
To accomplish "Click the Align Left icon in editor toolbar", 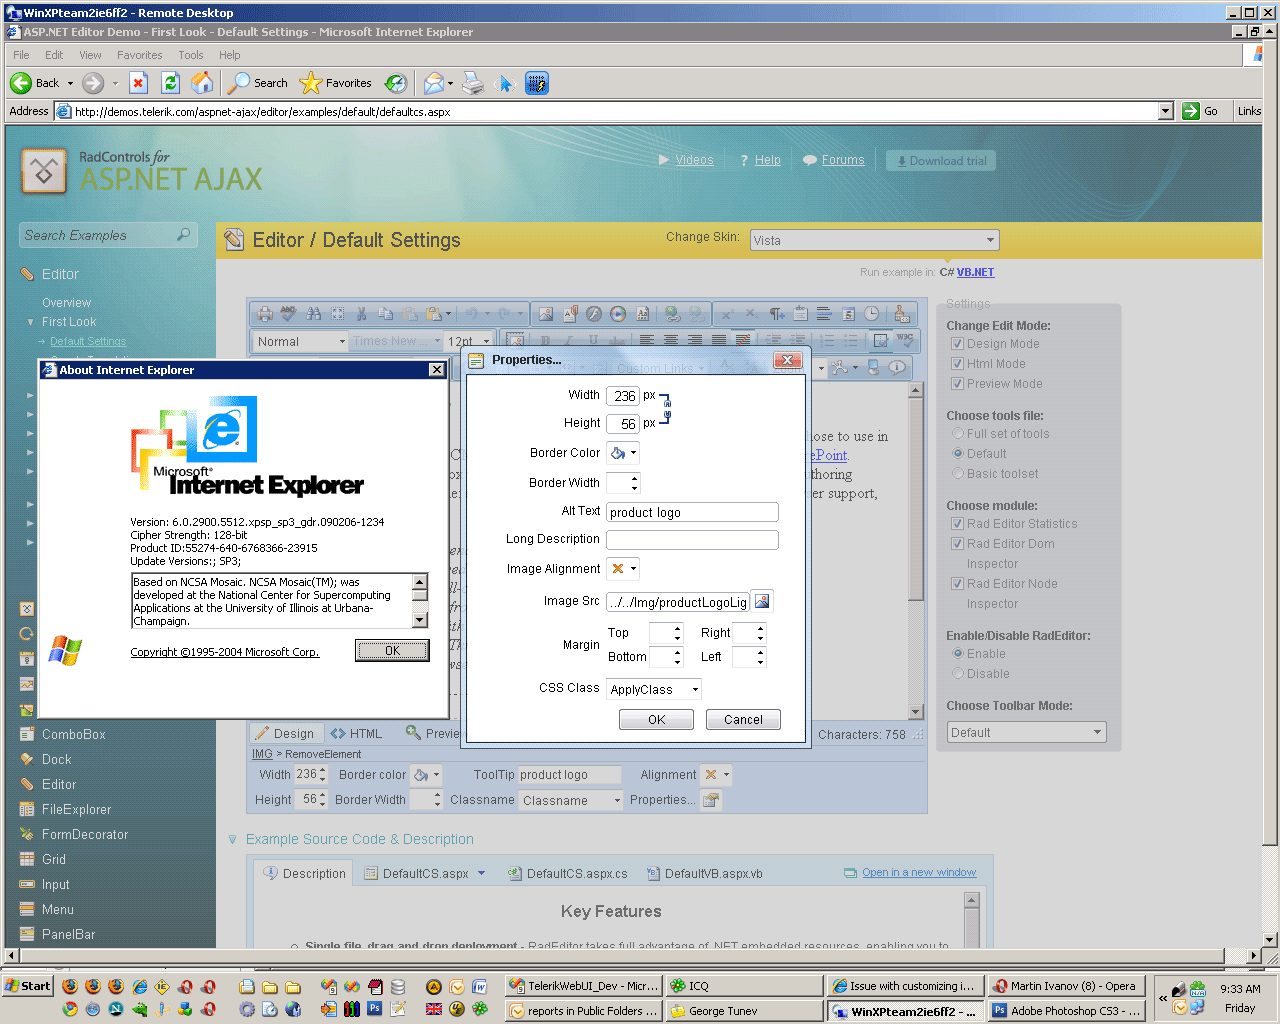I will point(647,341).
